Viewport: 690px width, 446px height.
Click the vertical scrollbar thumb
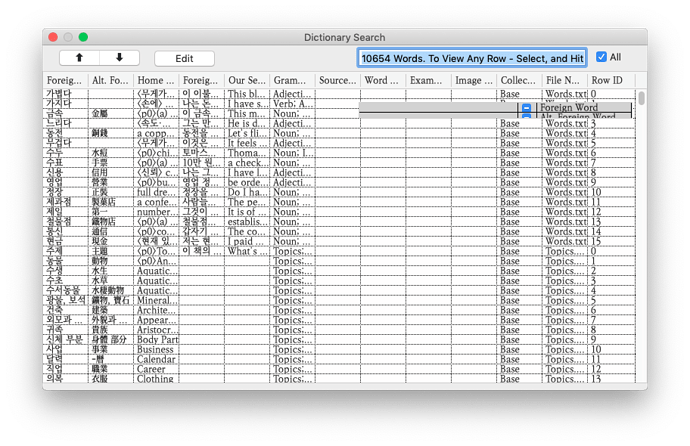(642, 98)
